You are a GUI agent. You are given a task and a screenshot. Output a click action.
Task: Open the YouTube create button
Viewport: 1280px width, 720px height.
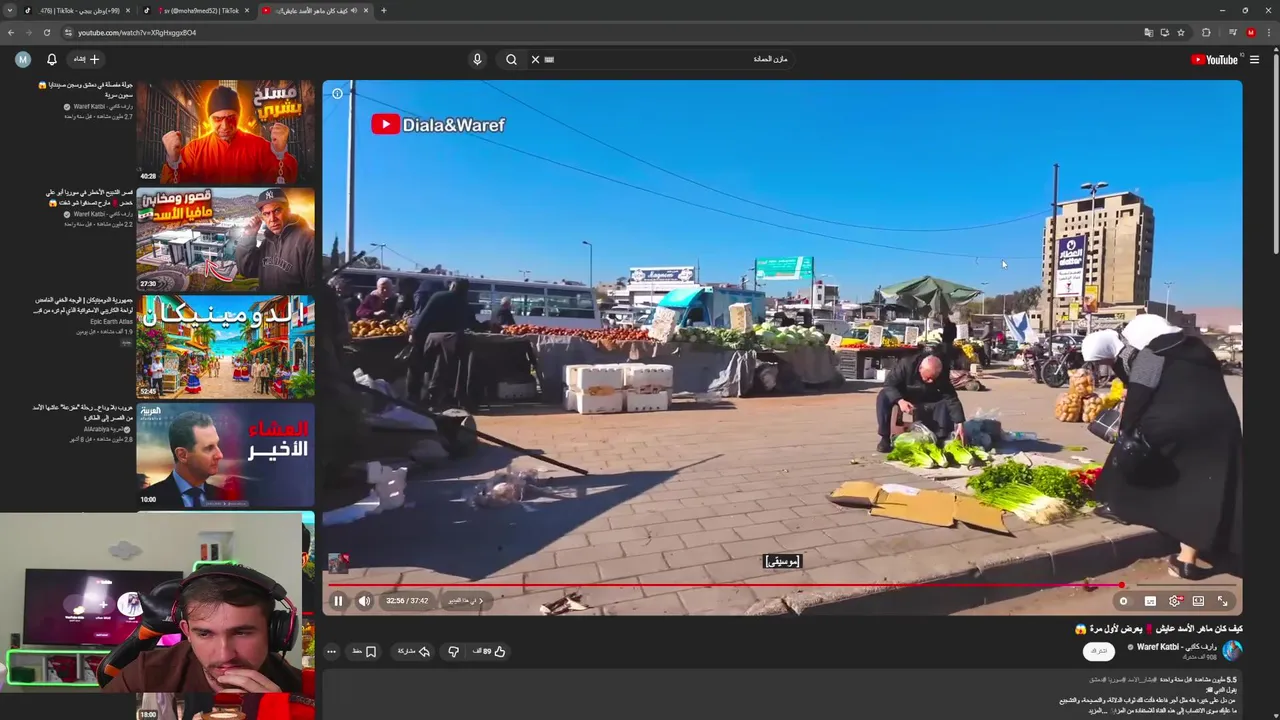tap(87, 59)
